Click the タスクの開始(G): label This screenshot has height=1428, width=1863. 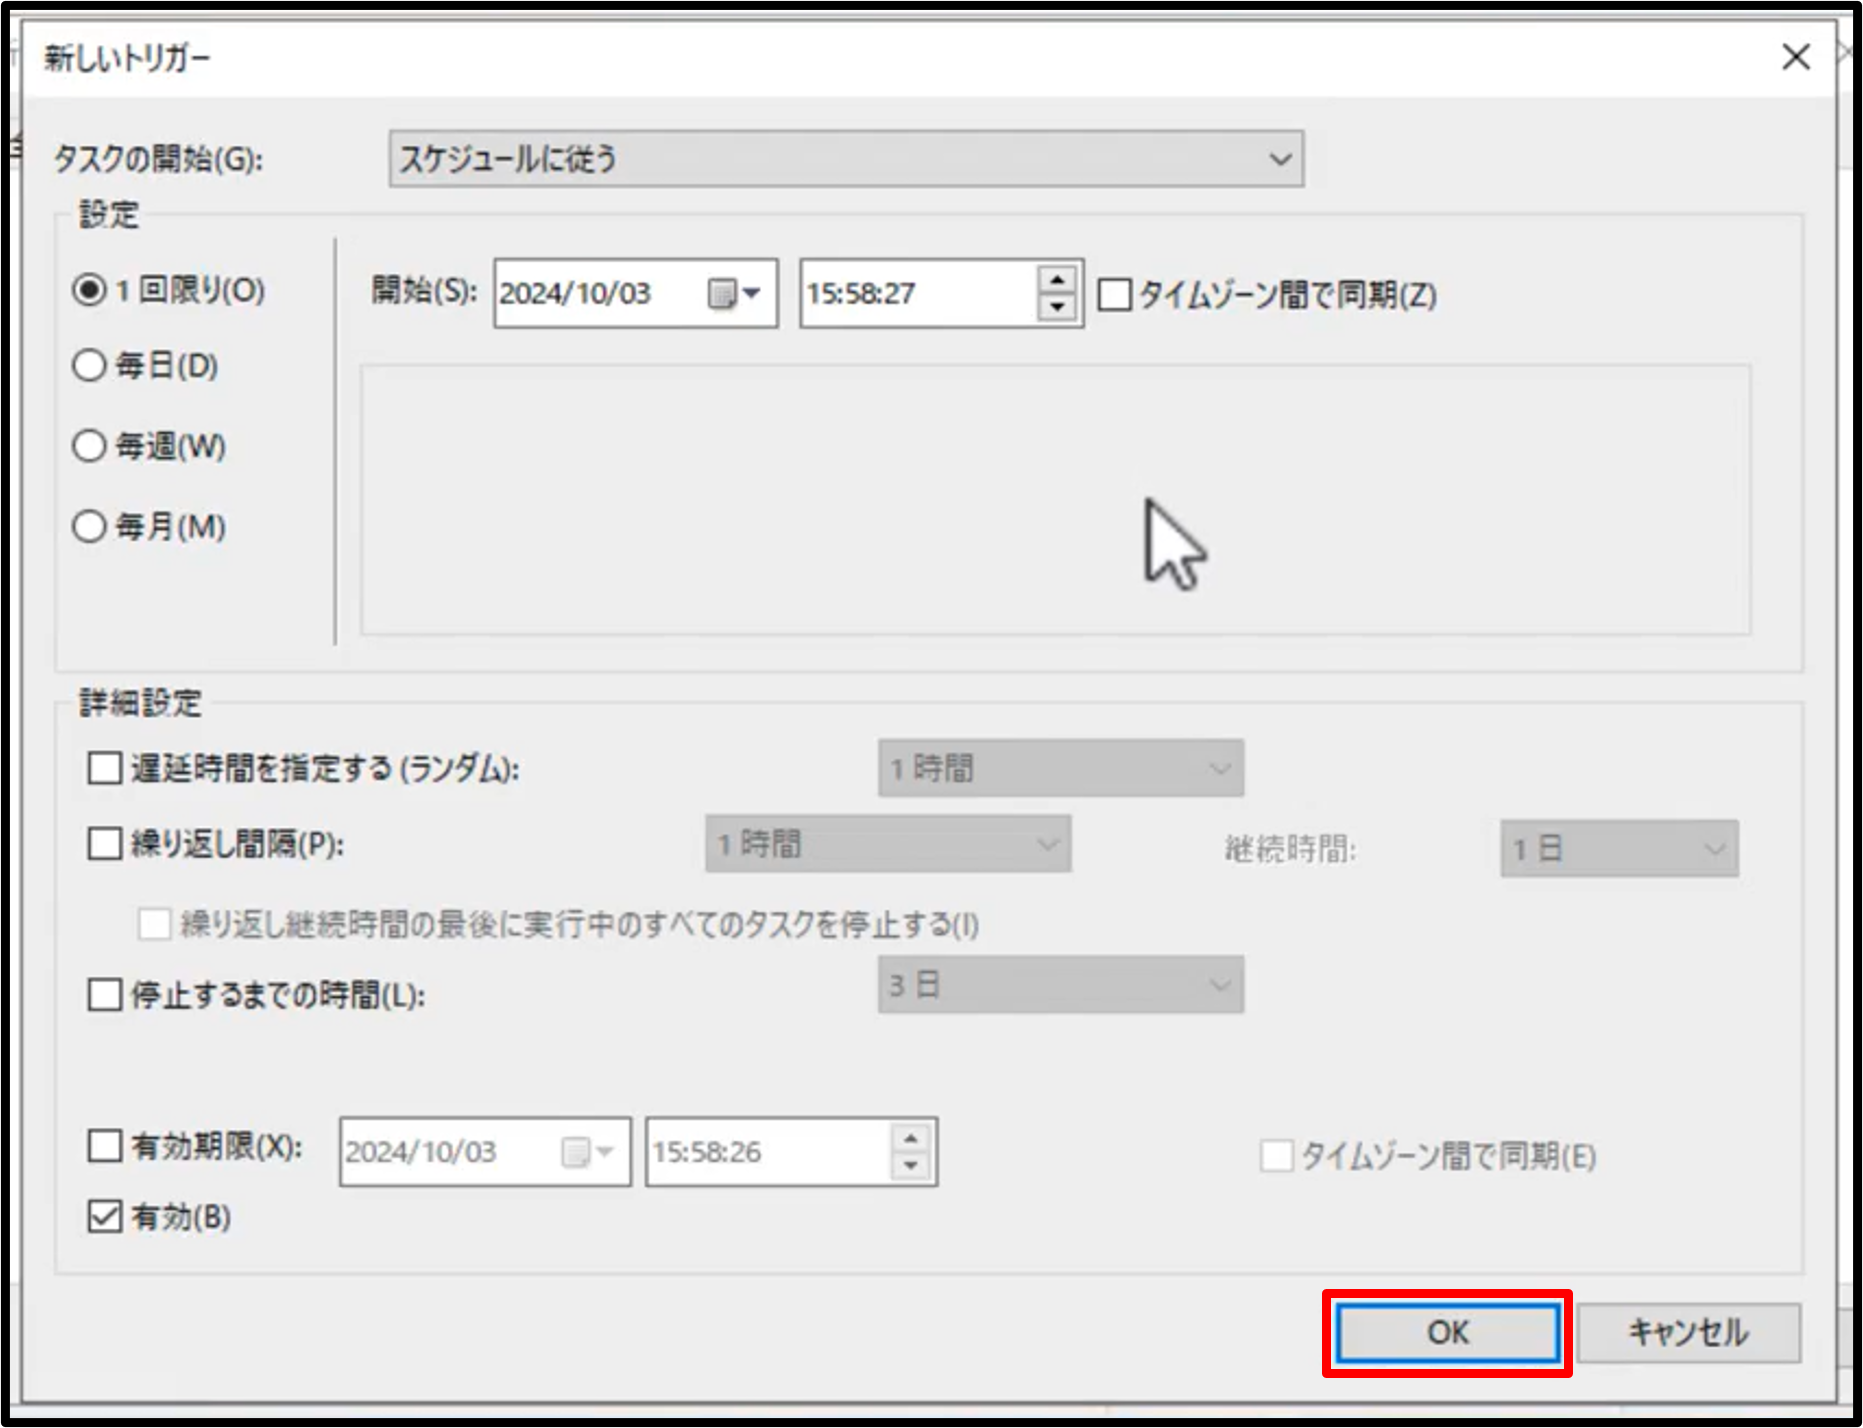158,159
